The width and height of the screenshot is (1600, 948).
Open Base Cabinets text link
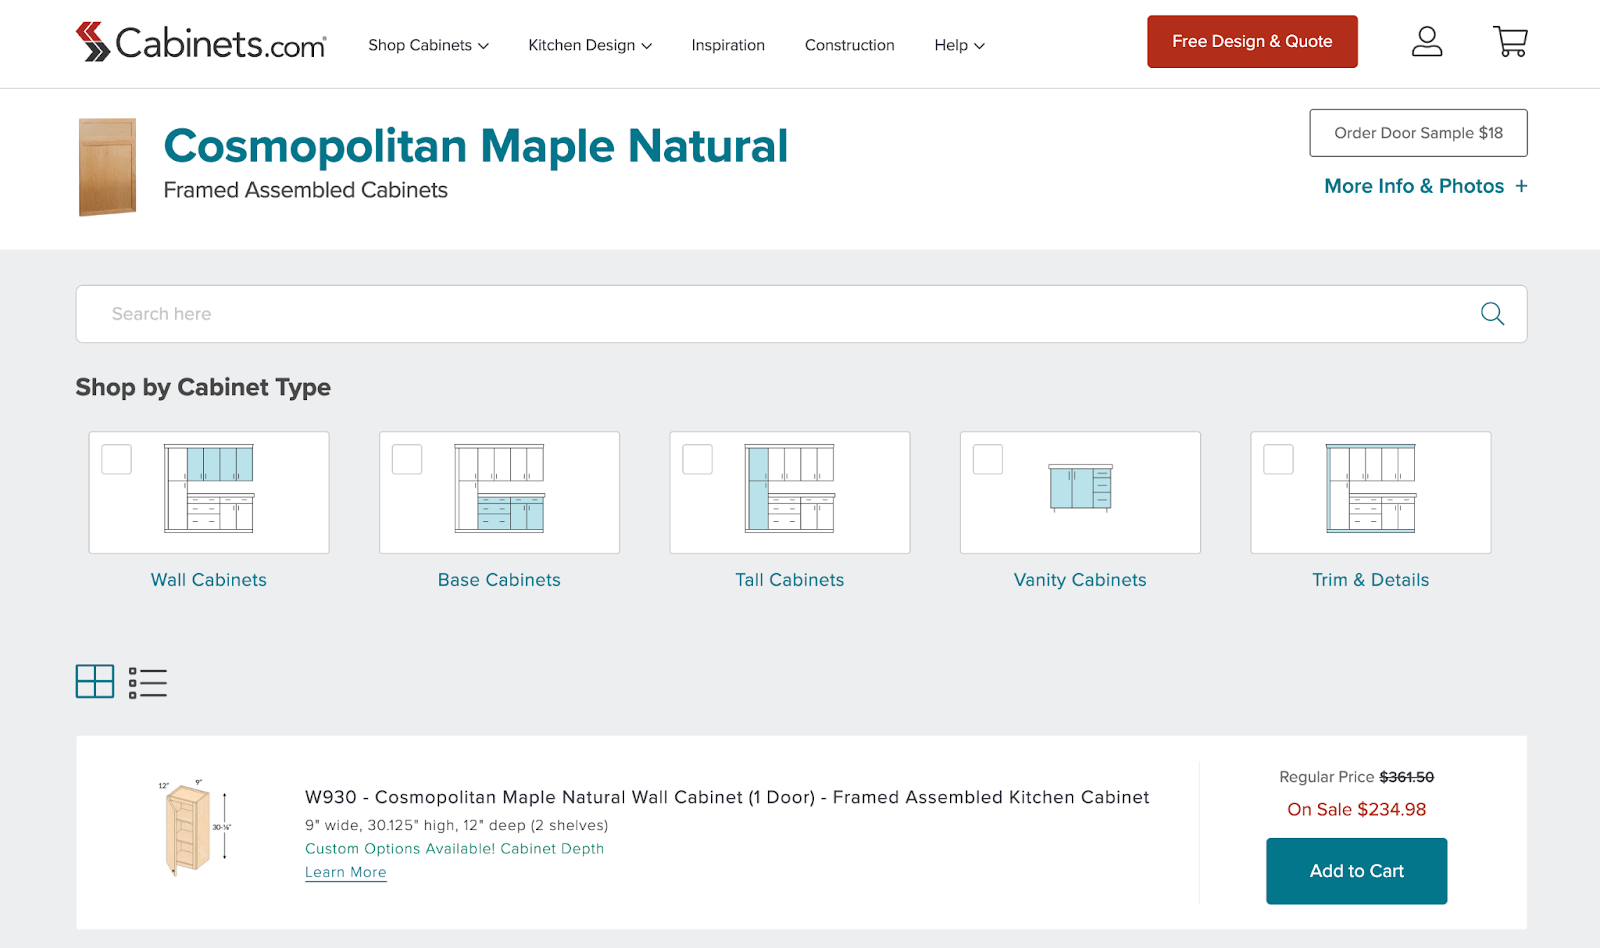(x=499, y=580)
